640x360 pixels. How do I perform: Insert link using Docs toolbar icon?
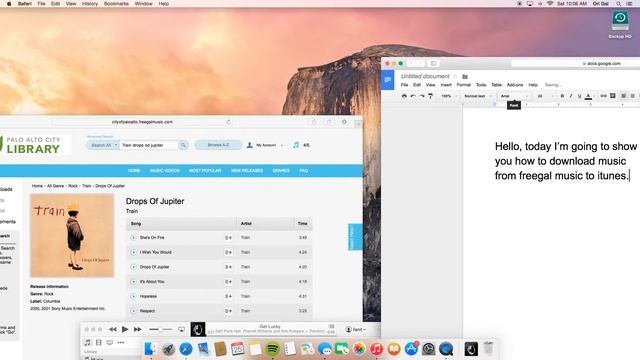[603, 96]
